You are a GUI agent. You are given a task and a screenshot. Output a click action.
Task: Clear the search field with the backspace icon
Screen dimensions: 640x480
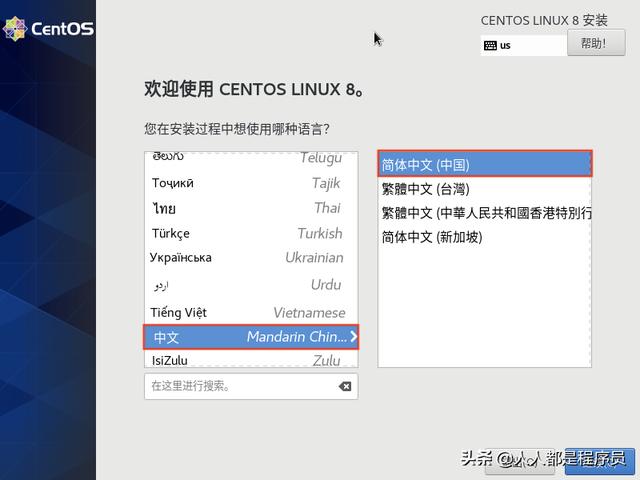point(345,386)
